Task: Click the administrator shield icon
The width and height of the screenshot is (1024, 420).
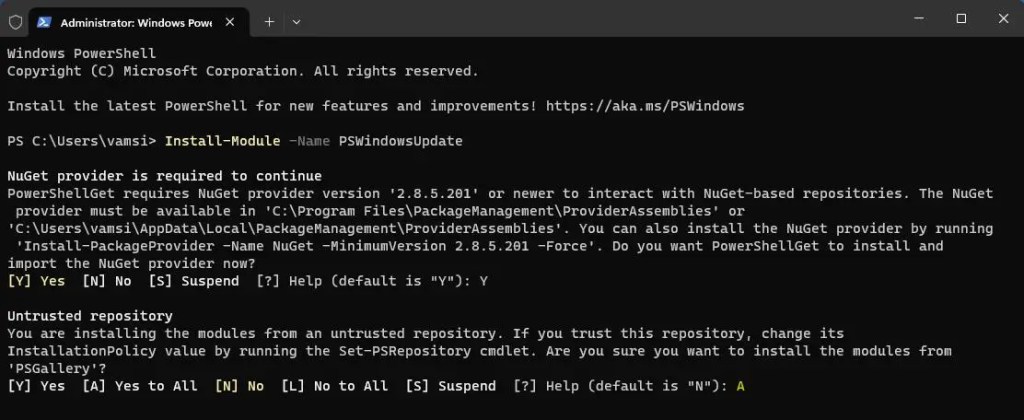Action: 15,20
